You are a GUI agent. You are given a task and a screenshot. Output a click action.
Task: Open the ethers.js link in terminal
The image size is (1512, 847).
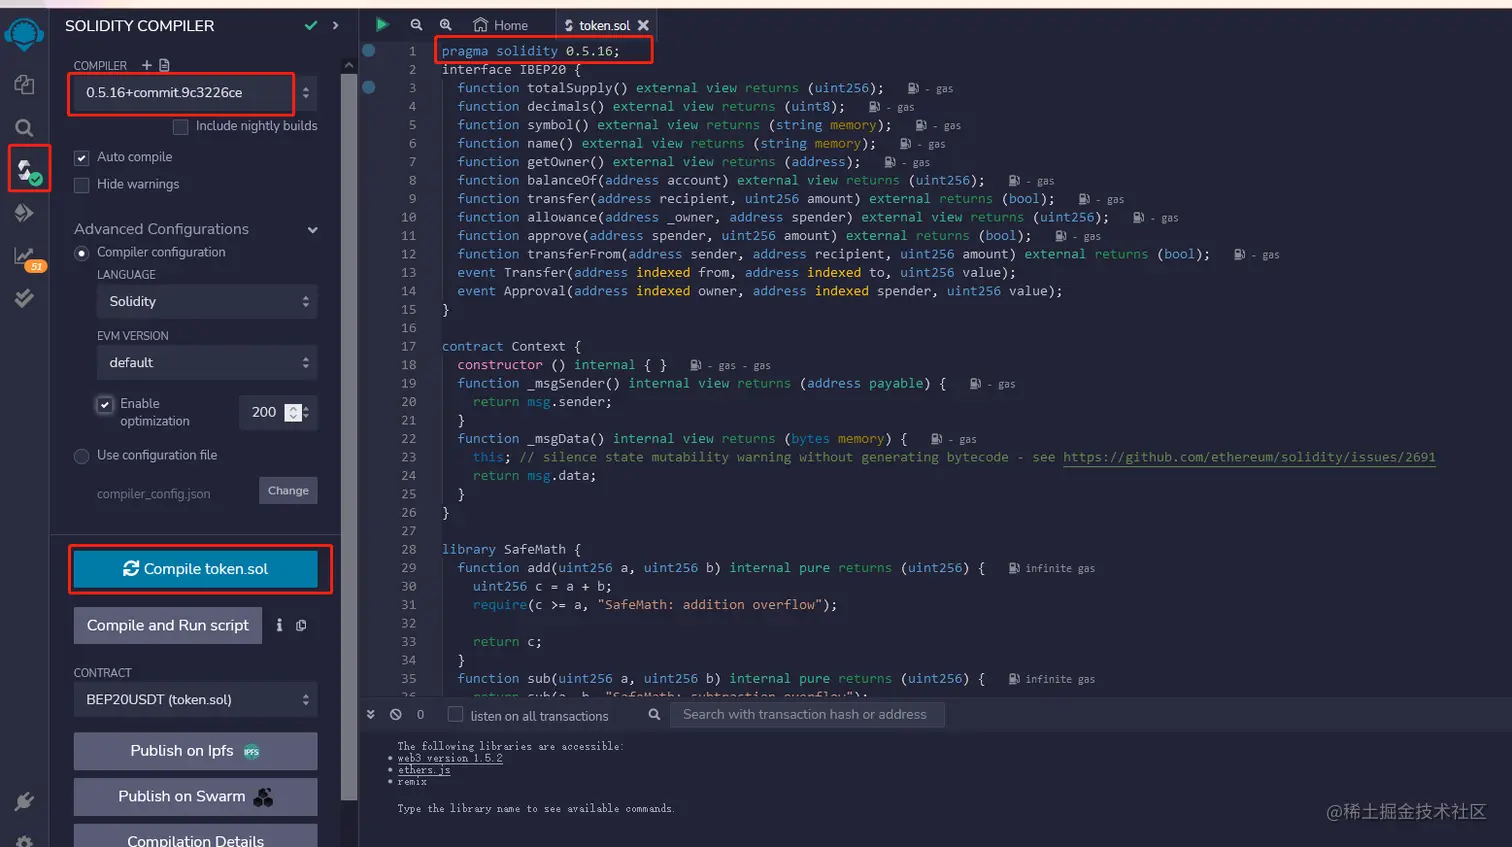pyautogui.click(x=424, y=770)
